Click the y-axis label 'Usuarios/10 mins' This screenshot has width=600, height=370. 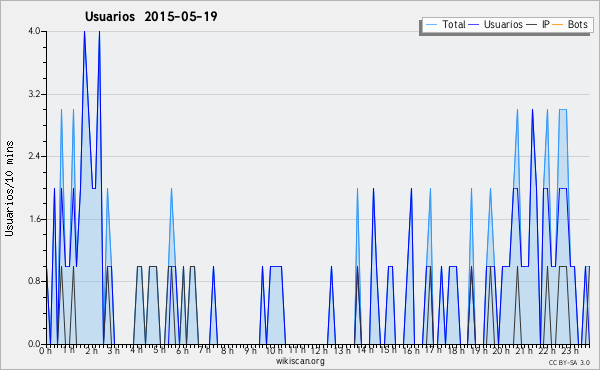pos(10,188)
